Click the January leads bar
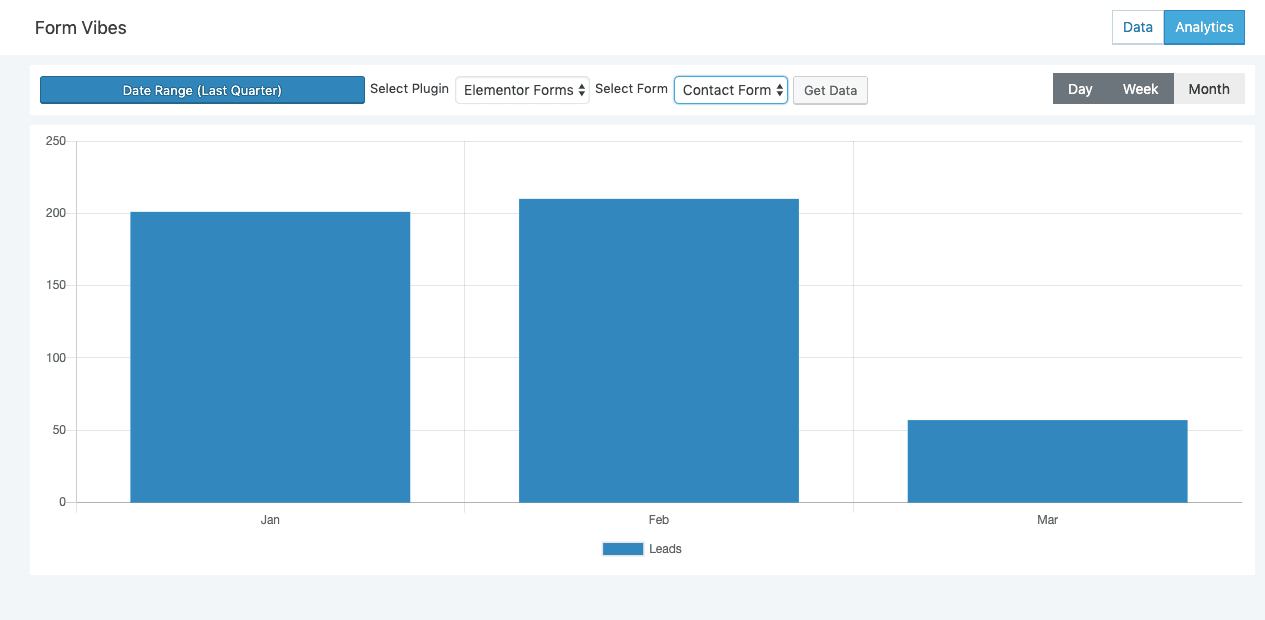 (x=270, y=357)
